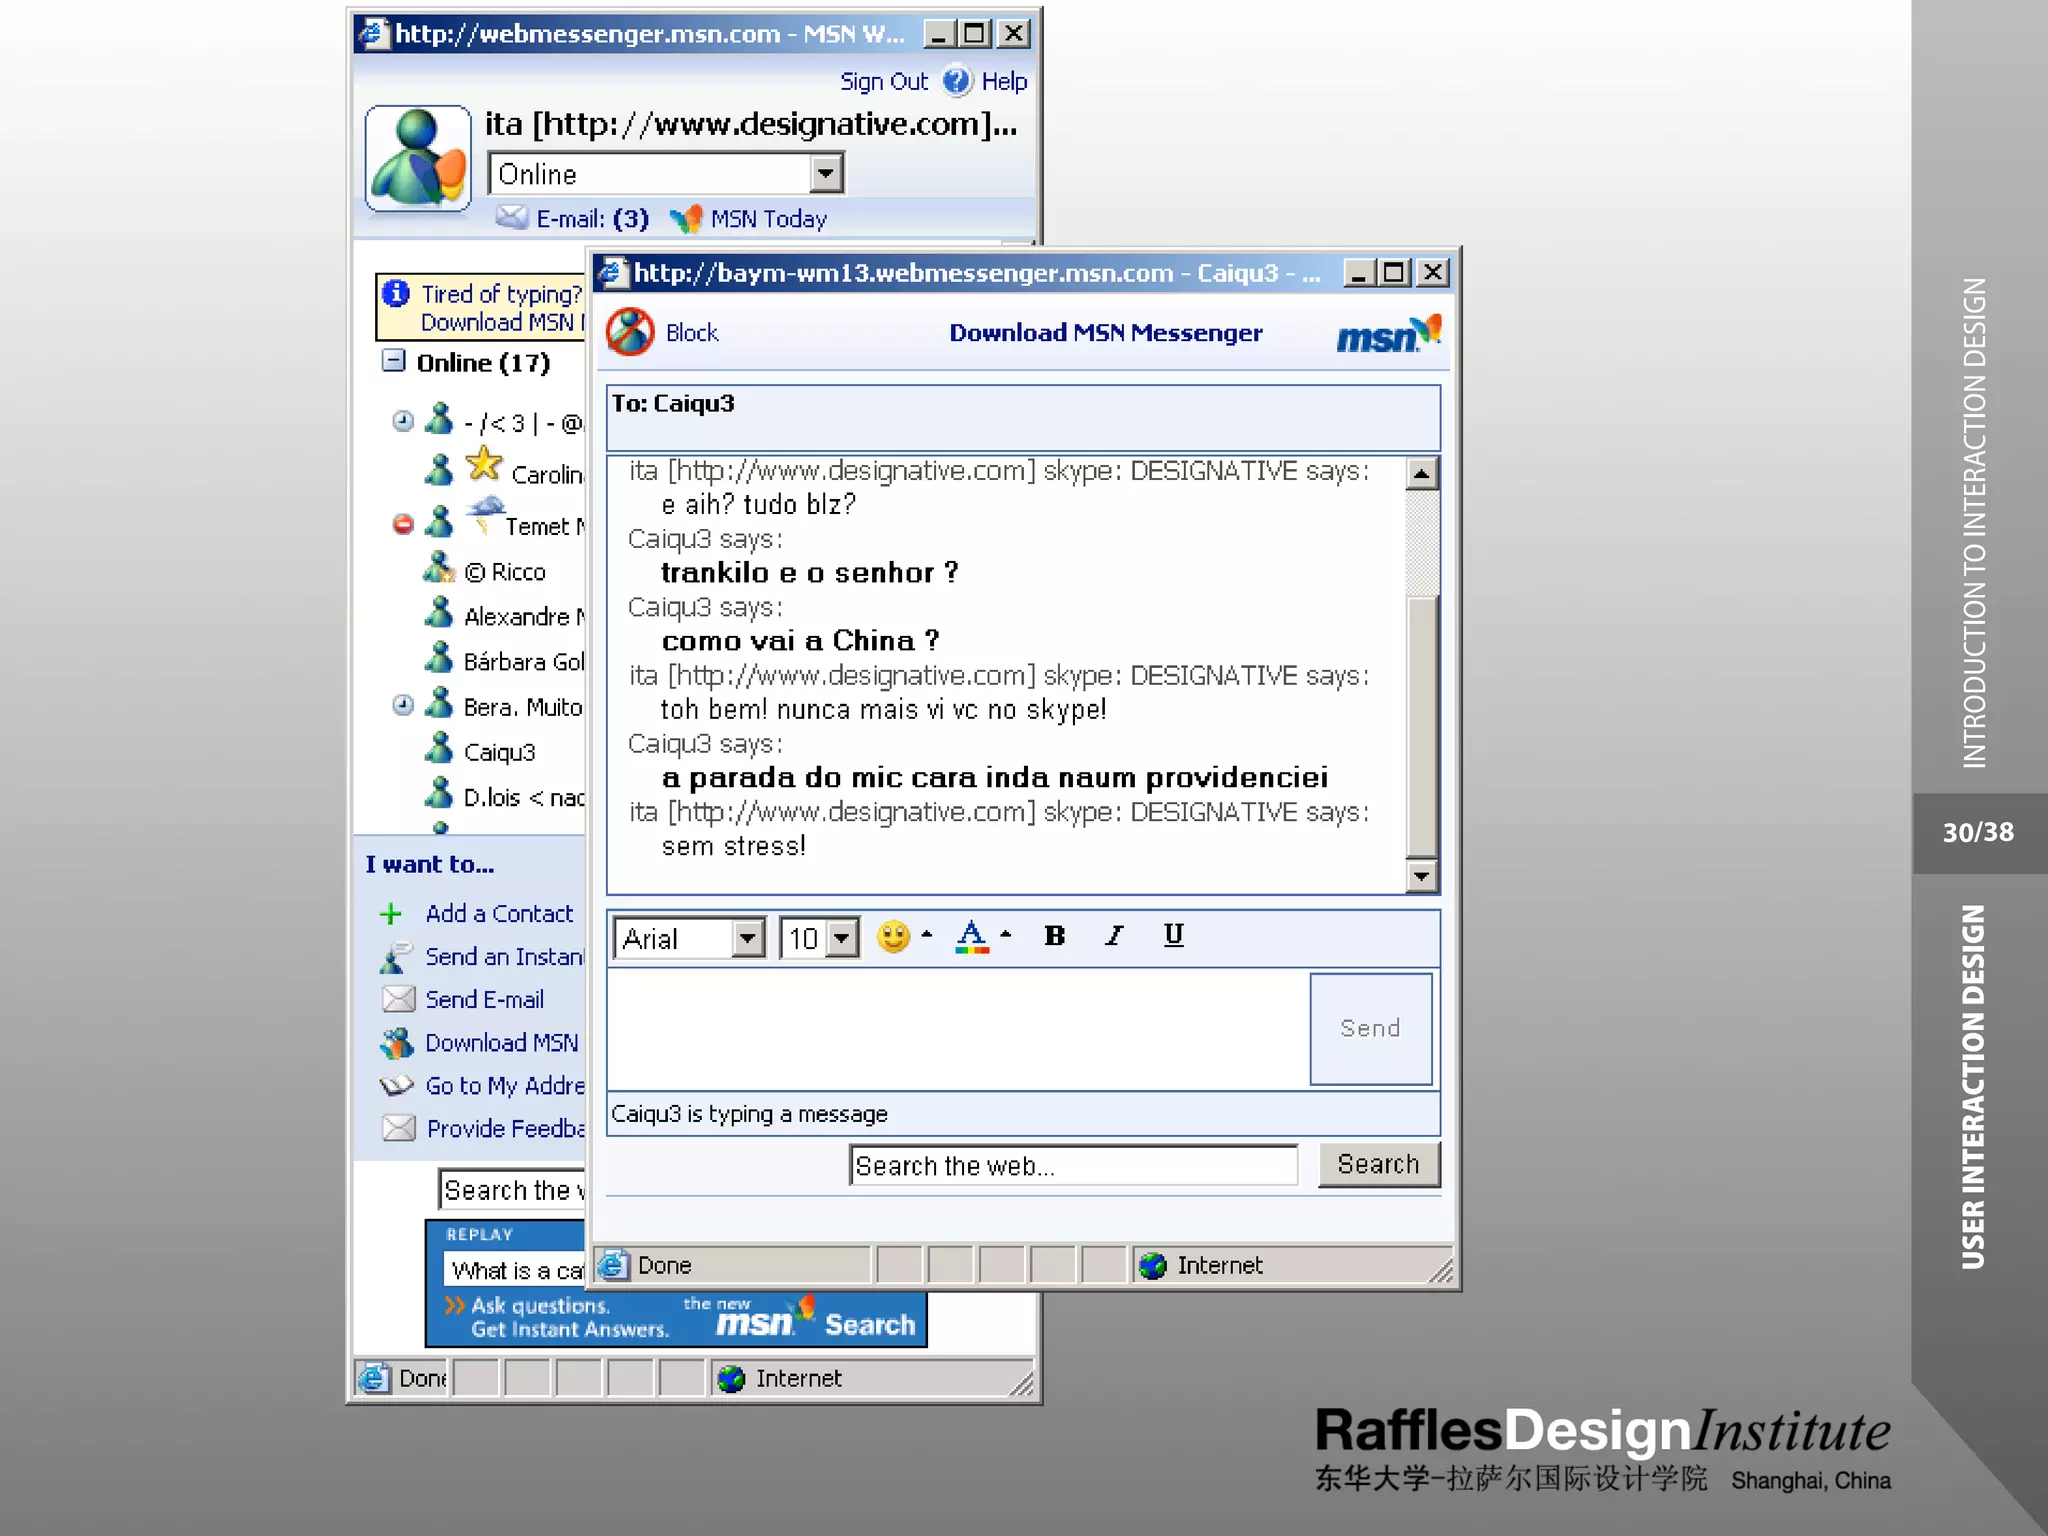Toggle italic formatting

(x=1114, y=936)
